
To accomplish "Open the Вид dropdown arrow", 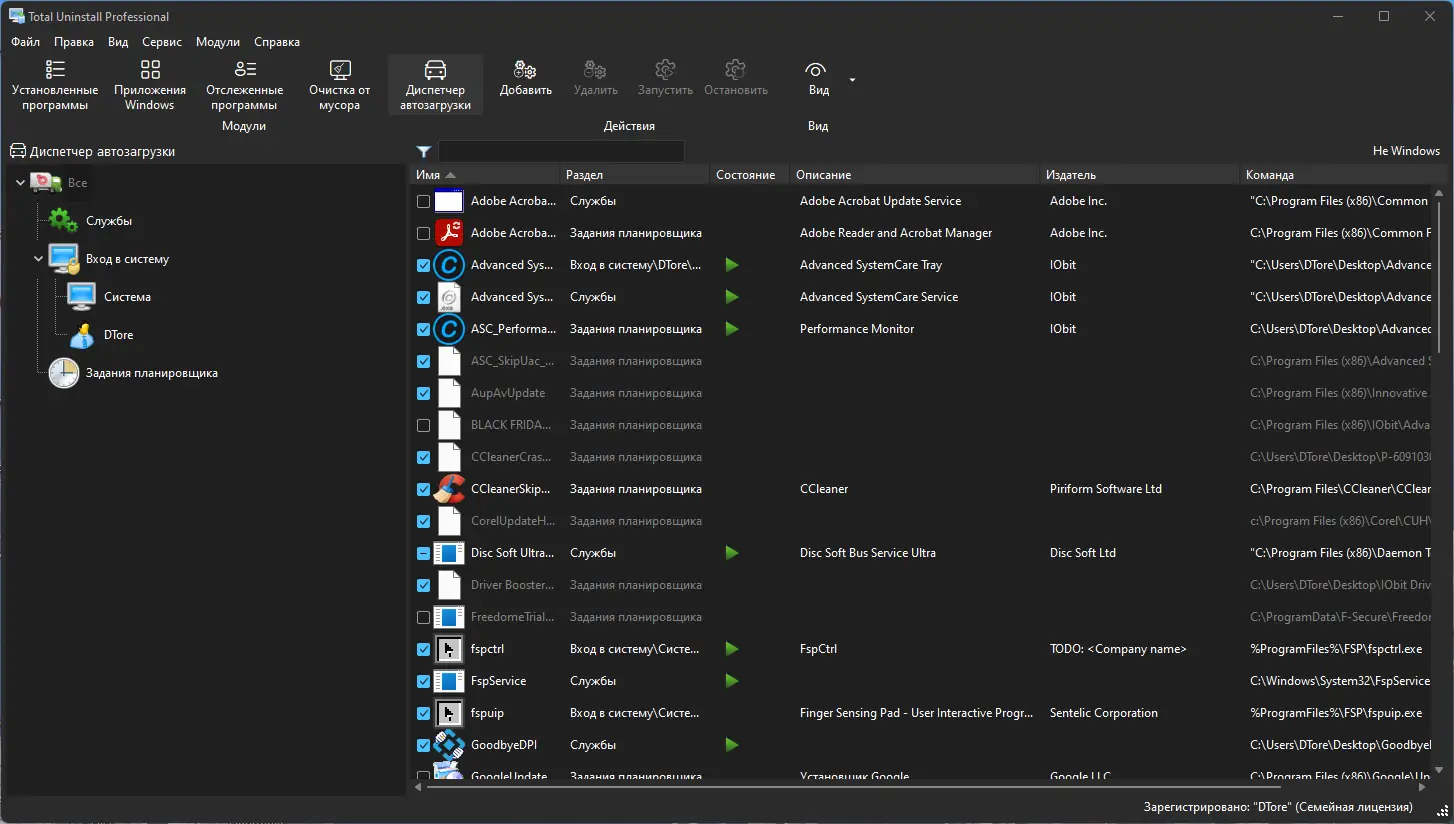I will click(x=852, y=79).
